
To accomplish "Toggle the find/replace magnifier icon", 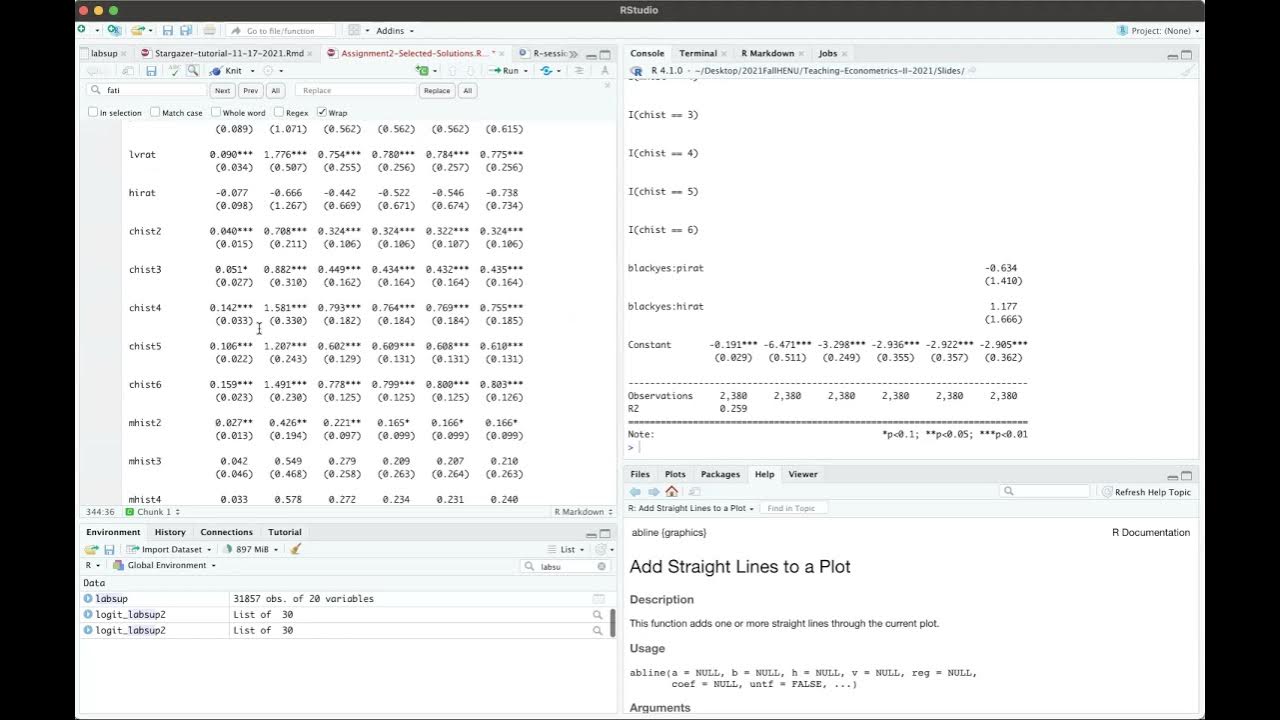I will click(x=192, y=71).
